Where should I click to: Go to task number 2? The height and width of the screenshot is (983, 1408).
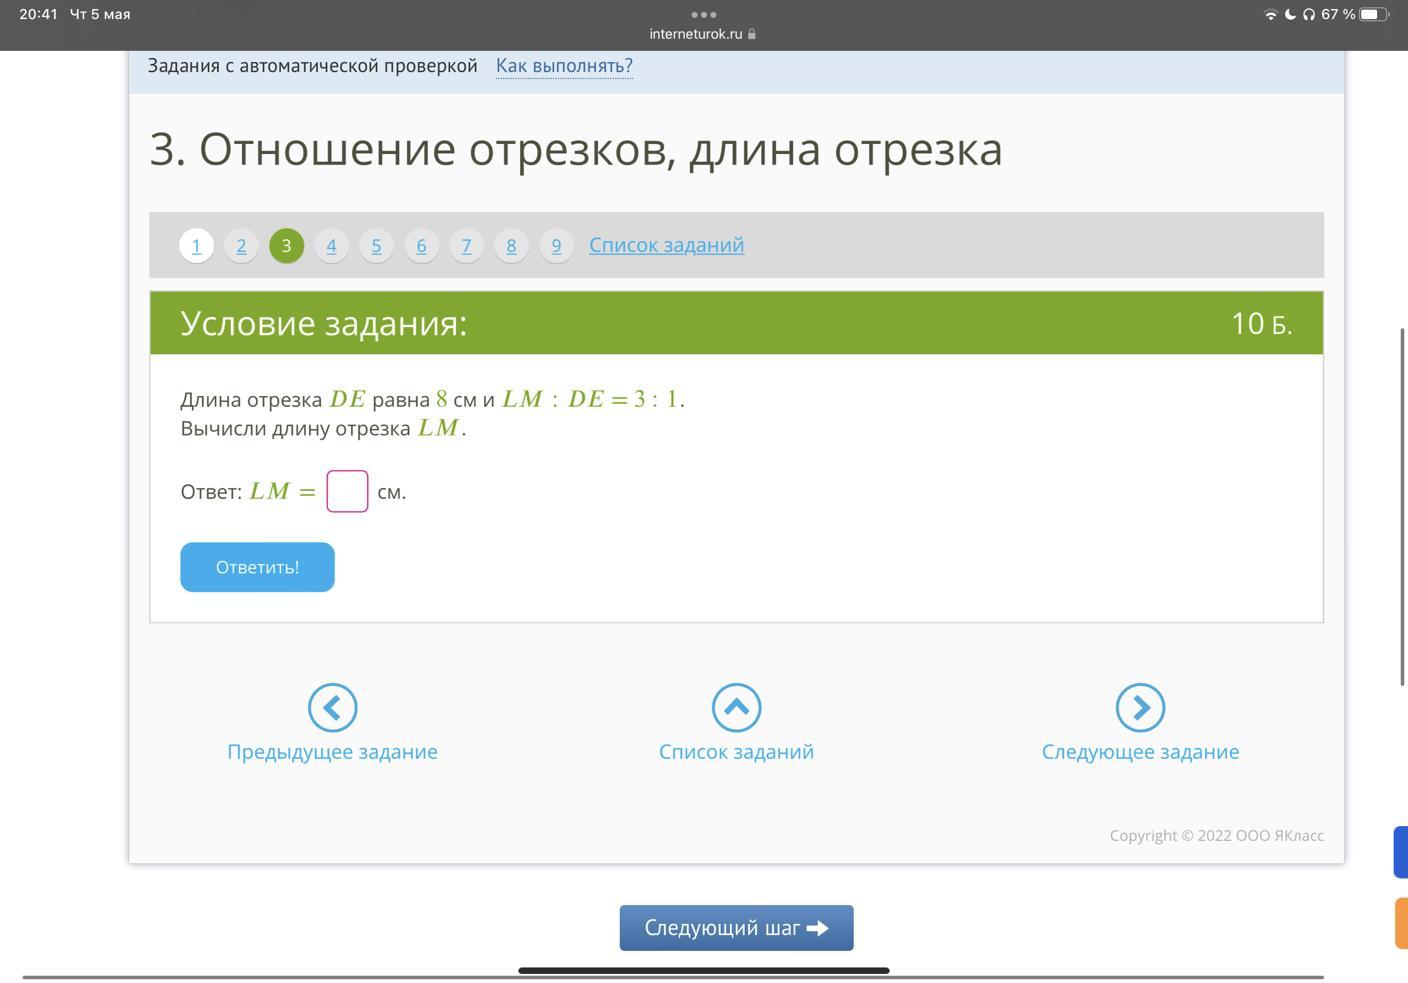click(x=241, y=246)
